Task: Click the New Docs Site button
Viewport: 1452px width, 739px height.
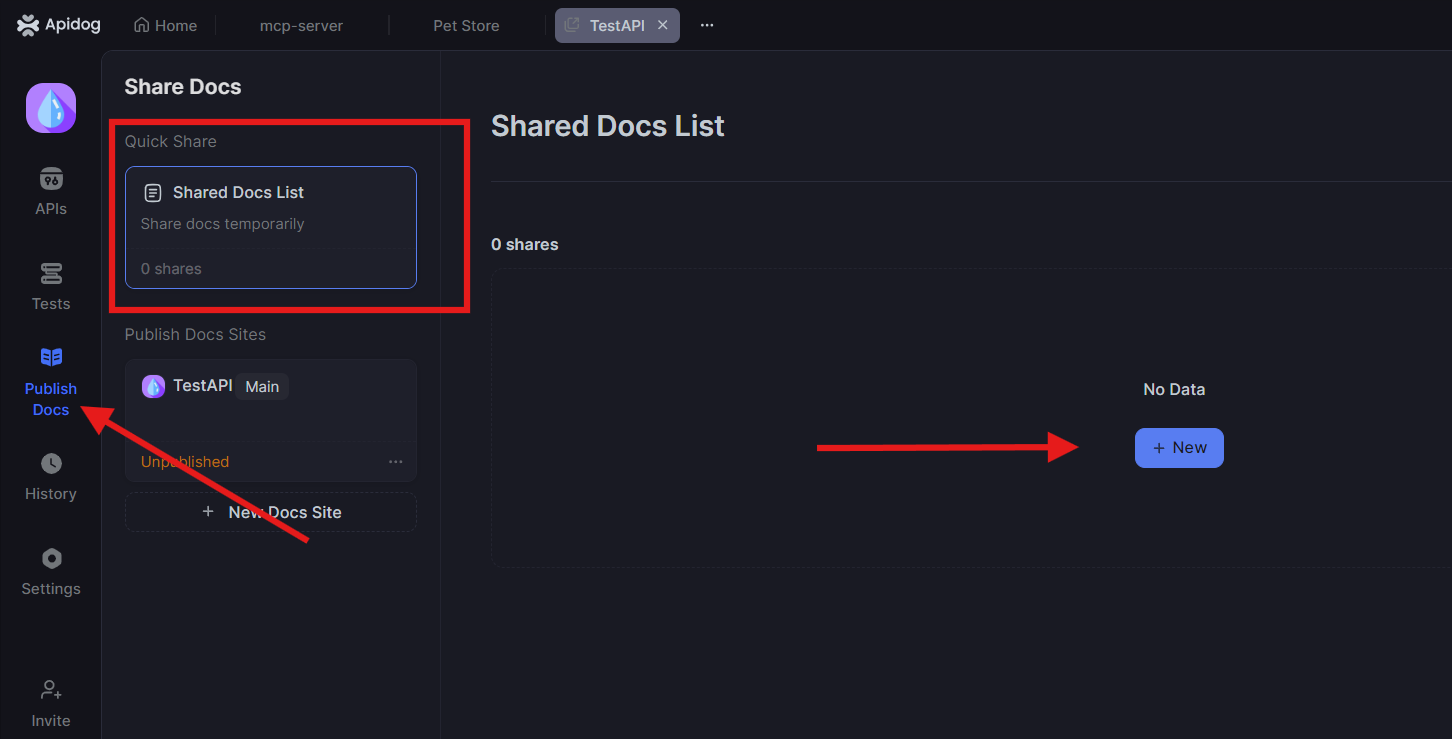Action: click(271, 512)
